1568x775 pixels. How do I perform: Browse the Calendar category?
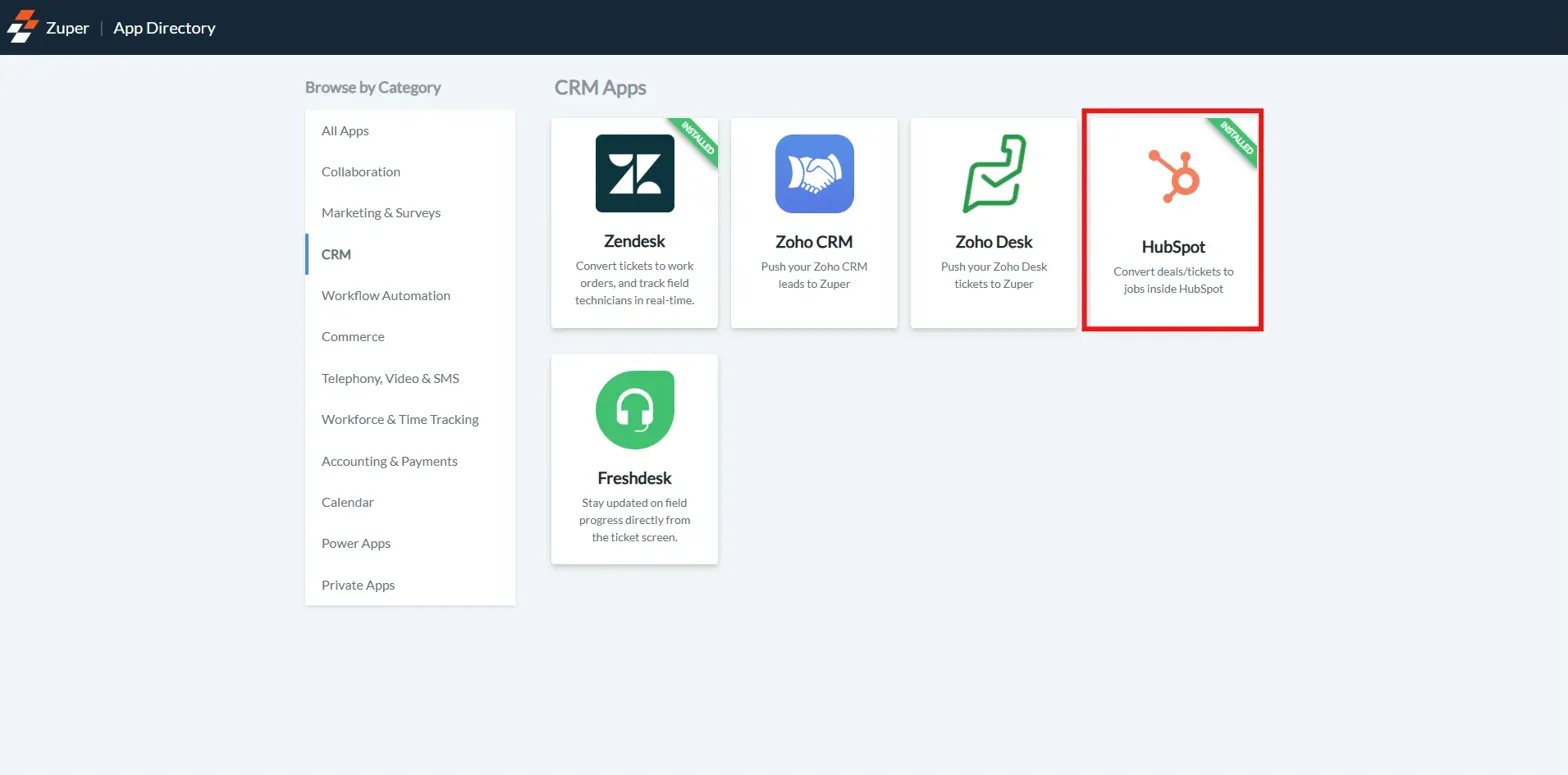(410, 502)
